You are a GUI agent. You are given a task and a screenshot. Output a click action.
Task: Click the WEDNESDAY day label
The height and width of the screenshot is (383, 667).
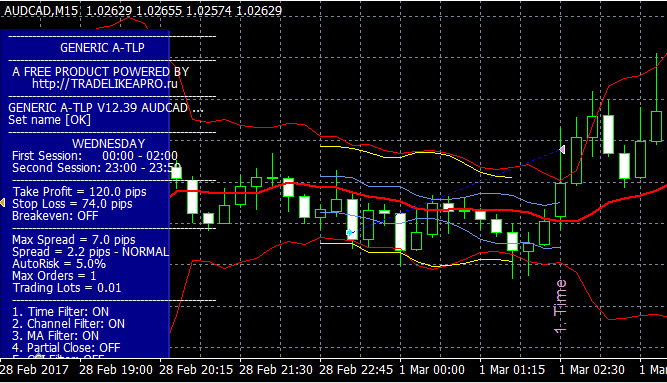[108, 143]
